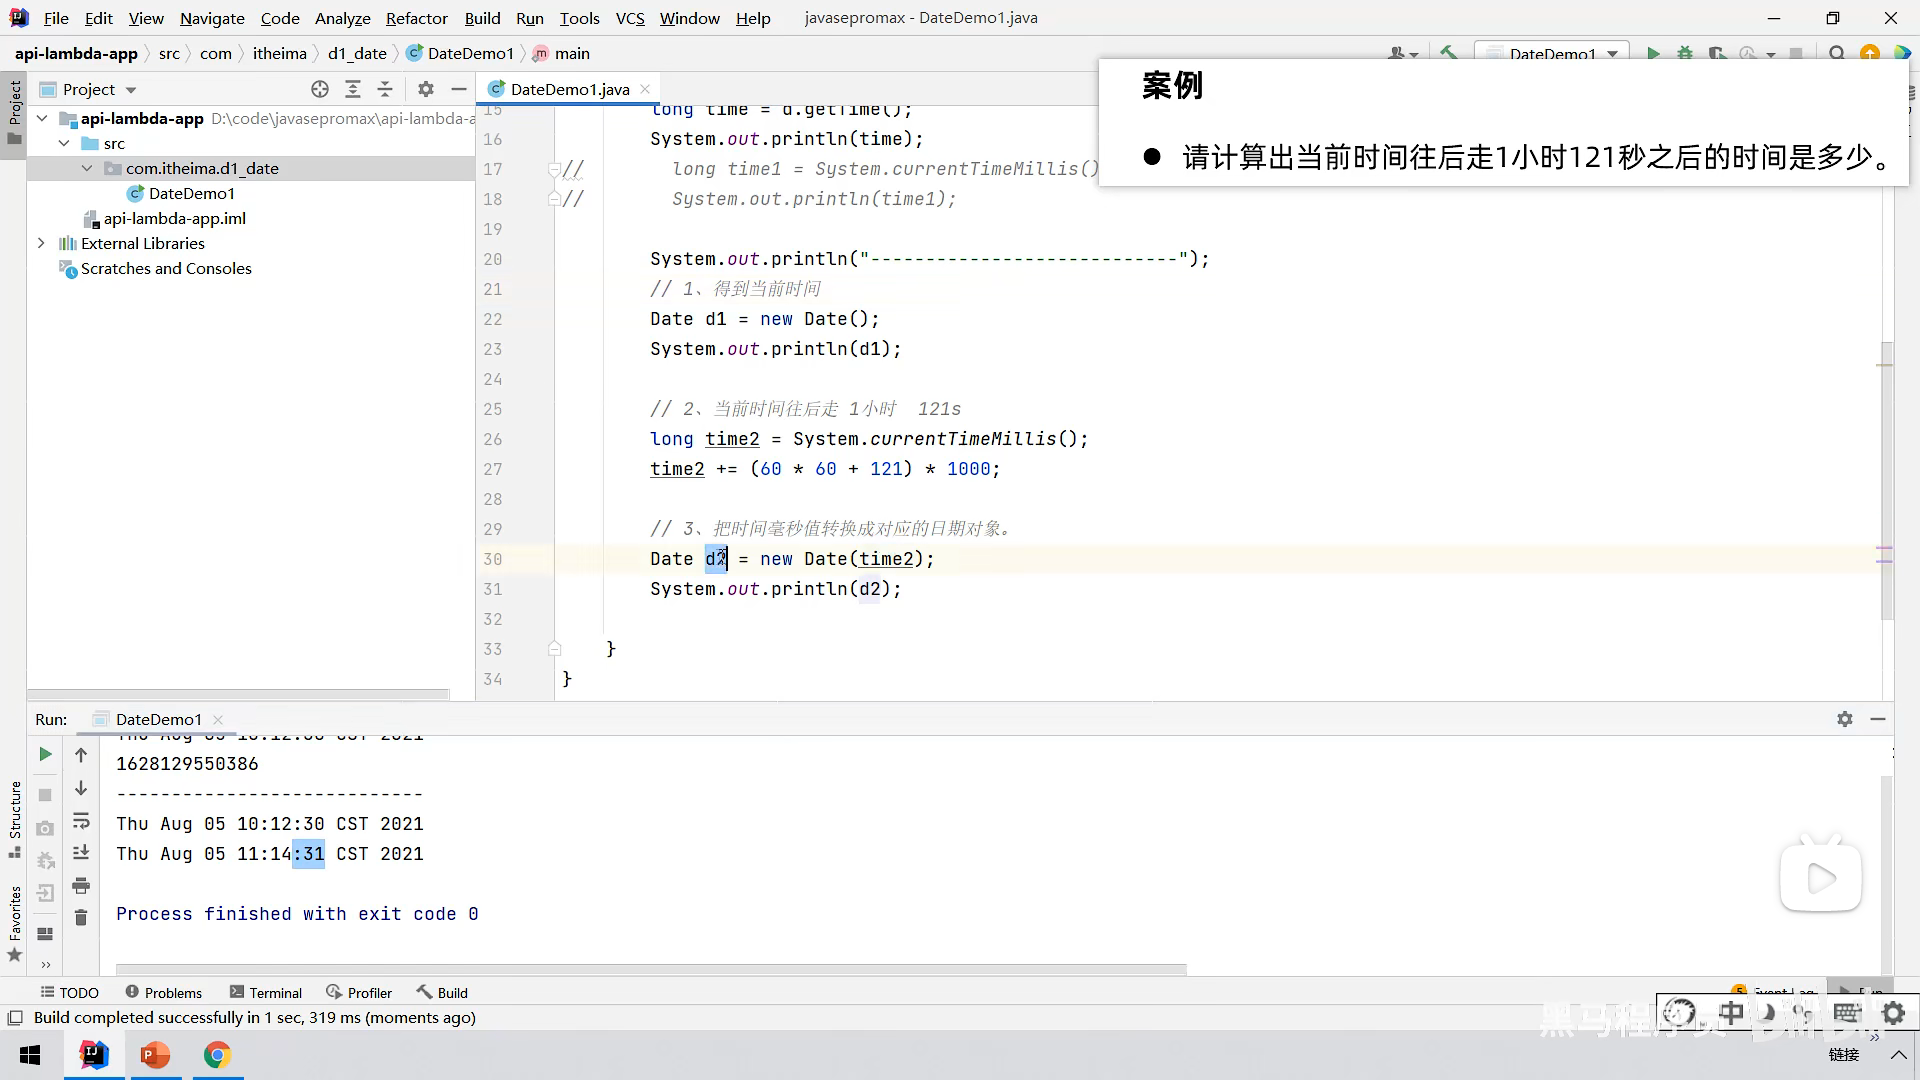1920x1080 pixels.
Task: Rerun DateDemo1 with green run arrow
Action: [45, 755]
